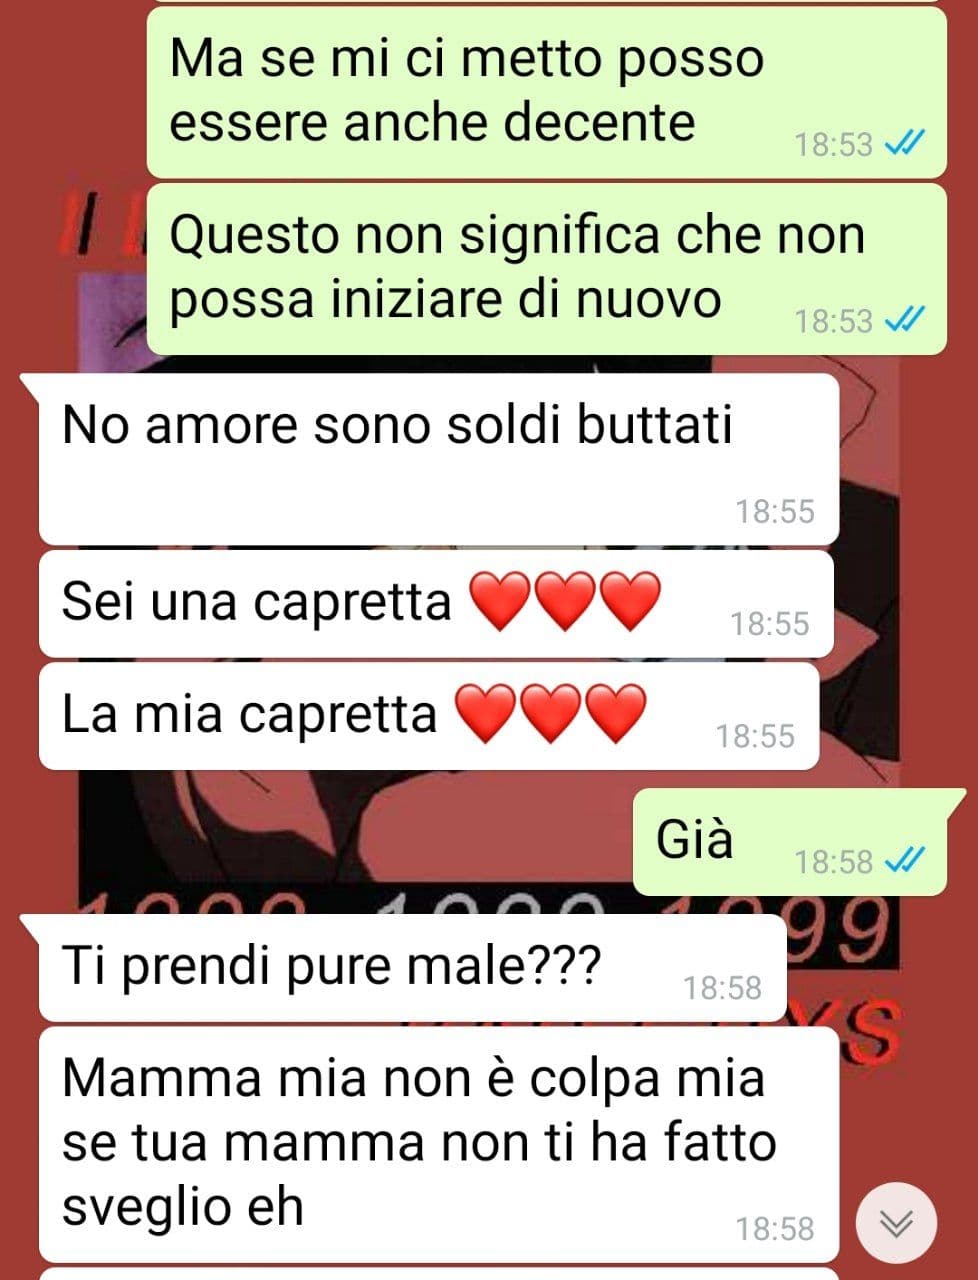Screen dimensions: 978x1280
Task: Select 'Questo non significa che non' message
Action: [x=546, y=268]
